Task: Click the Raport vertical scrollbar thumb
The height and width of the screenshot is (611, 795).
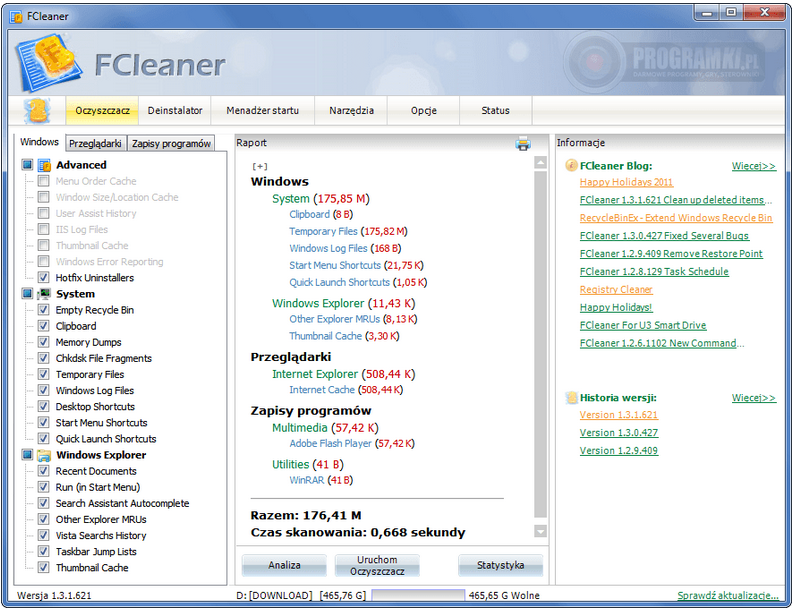Action: pyautogui.click(x=540, y=345)
